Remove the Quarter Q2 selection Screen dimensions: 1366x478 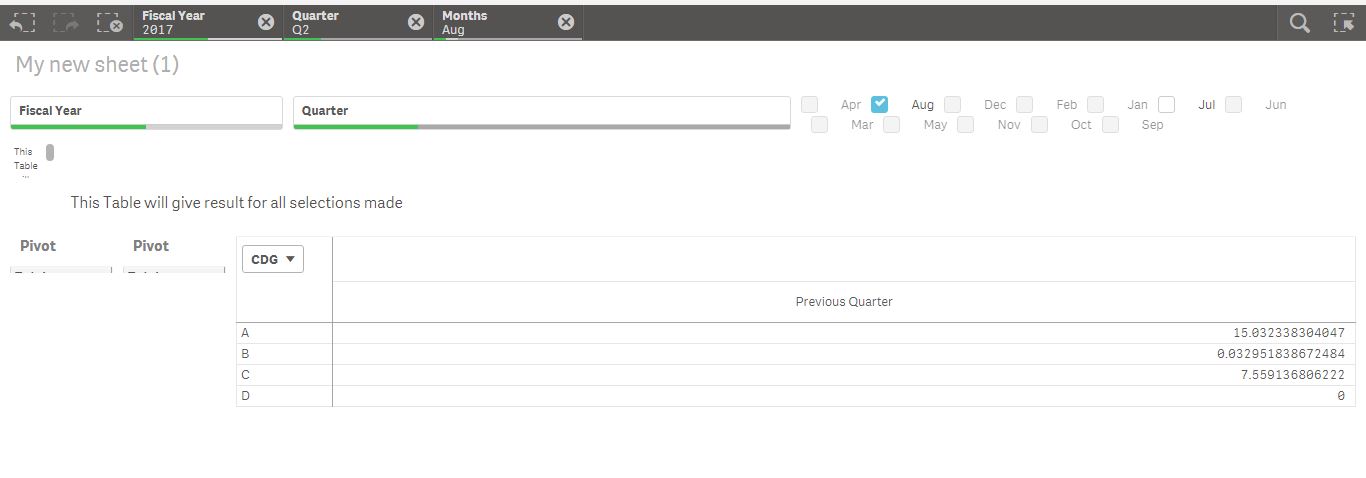click(416, 22)
